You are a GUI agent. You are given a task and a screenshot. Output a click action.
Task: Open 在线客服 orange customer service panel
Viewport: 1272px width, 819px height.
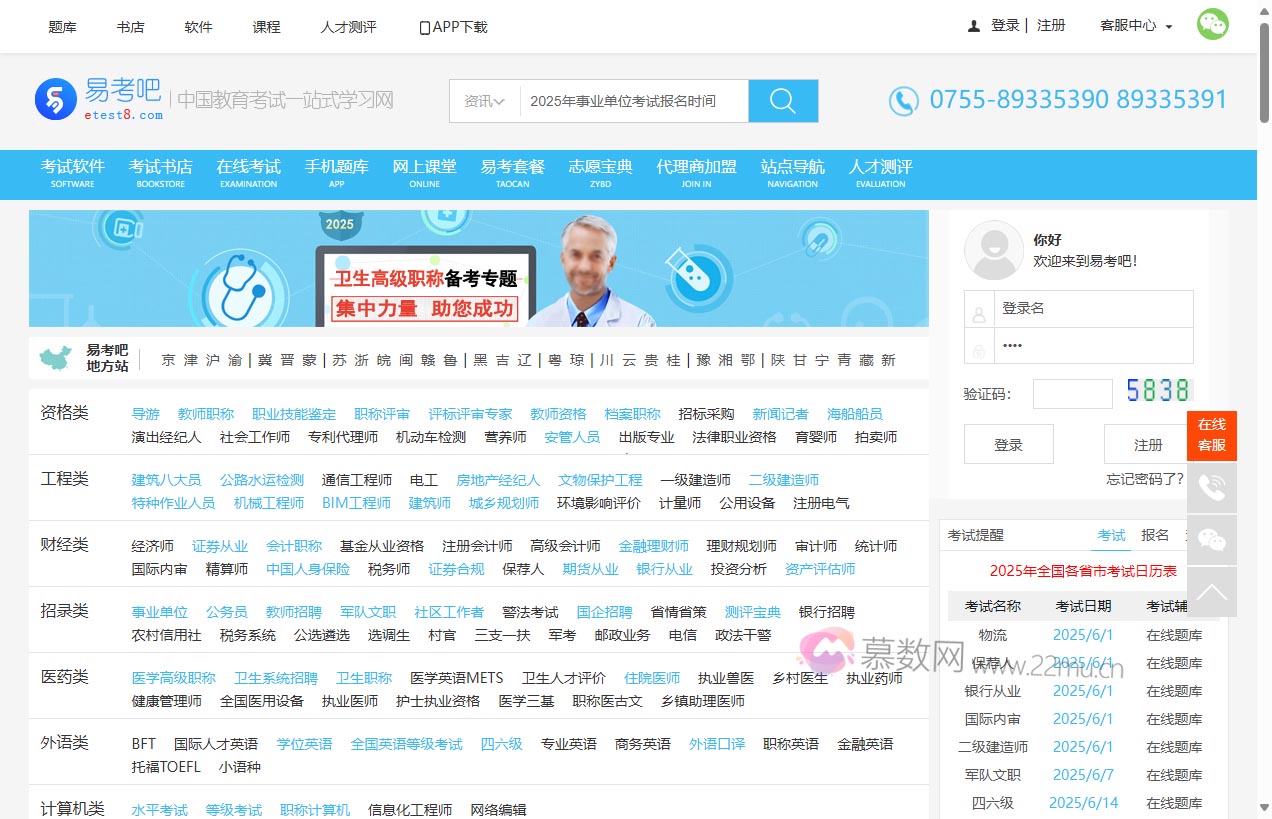[1212, 436]
